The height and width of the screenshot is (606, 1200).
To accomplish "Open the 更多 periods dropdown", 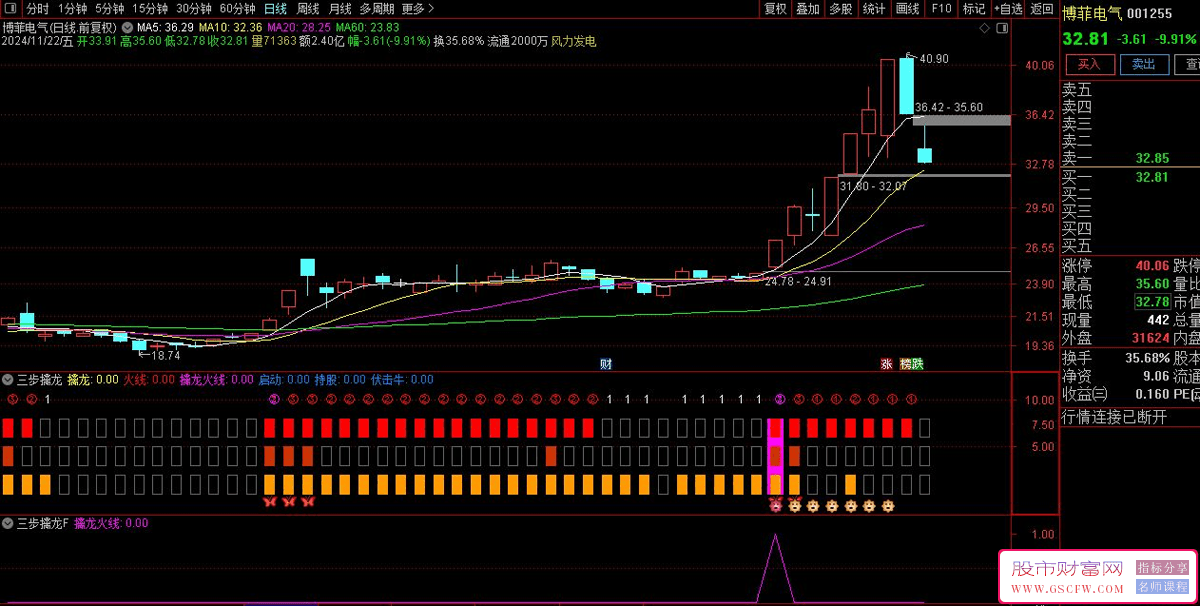I will point(418,9).
